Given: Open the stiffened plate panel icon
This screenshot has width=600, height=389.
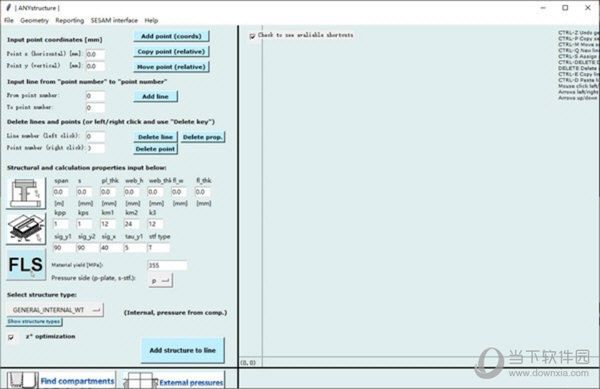Looking at the screenshot, I should point(26,228).
